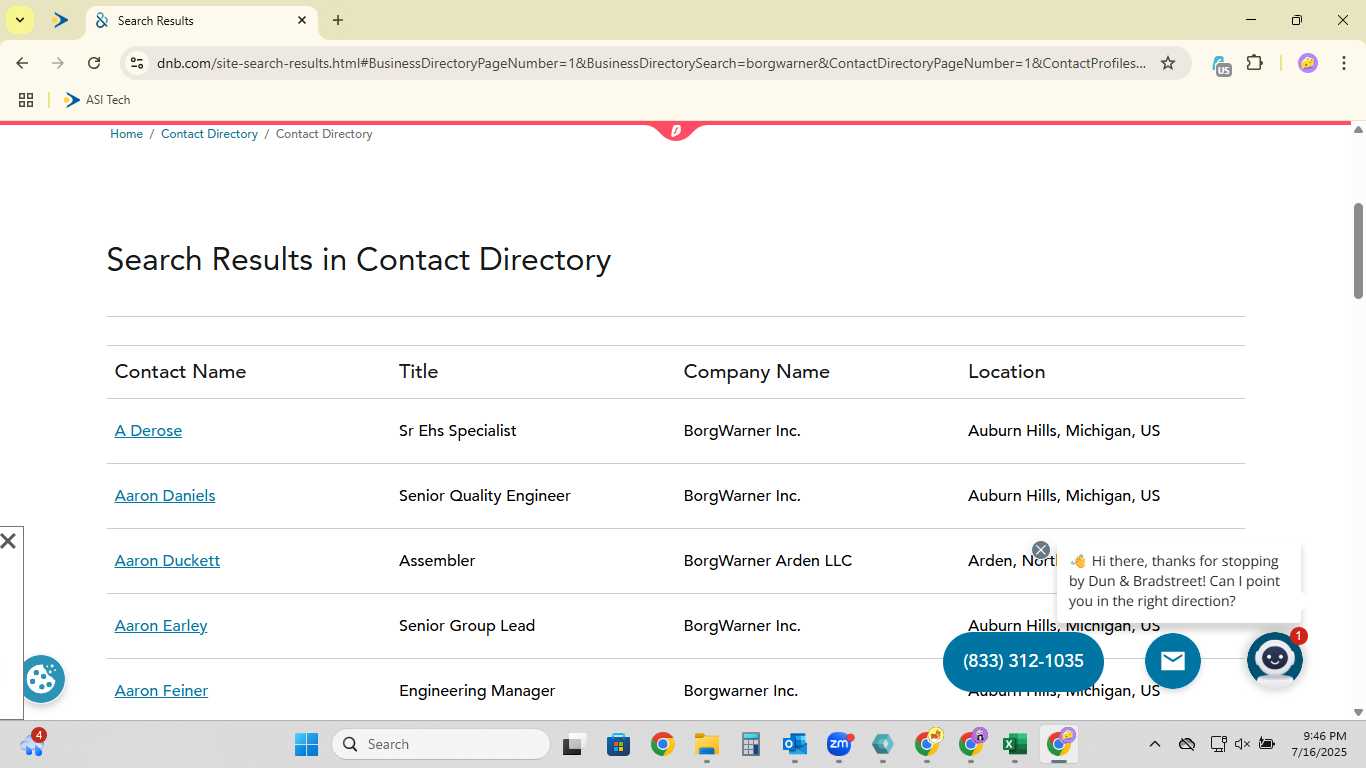Open Calculator from taskbar
Image resolution: width=1366 pixels, height=768 pixels.
[x=751, y=744]
